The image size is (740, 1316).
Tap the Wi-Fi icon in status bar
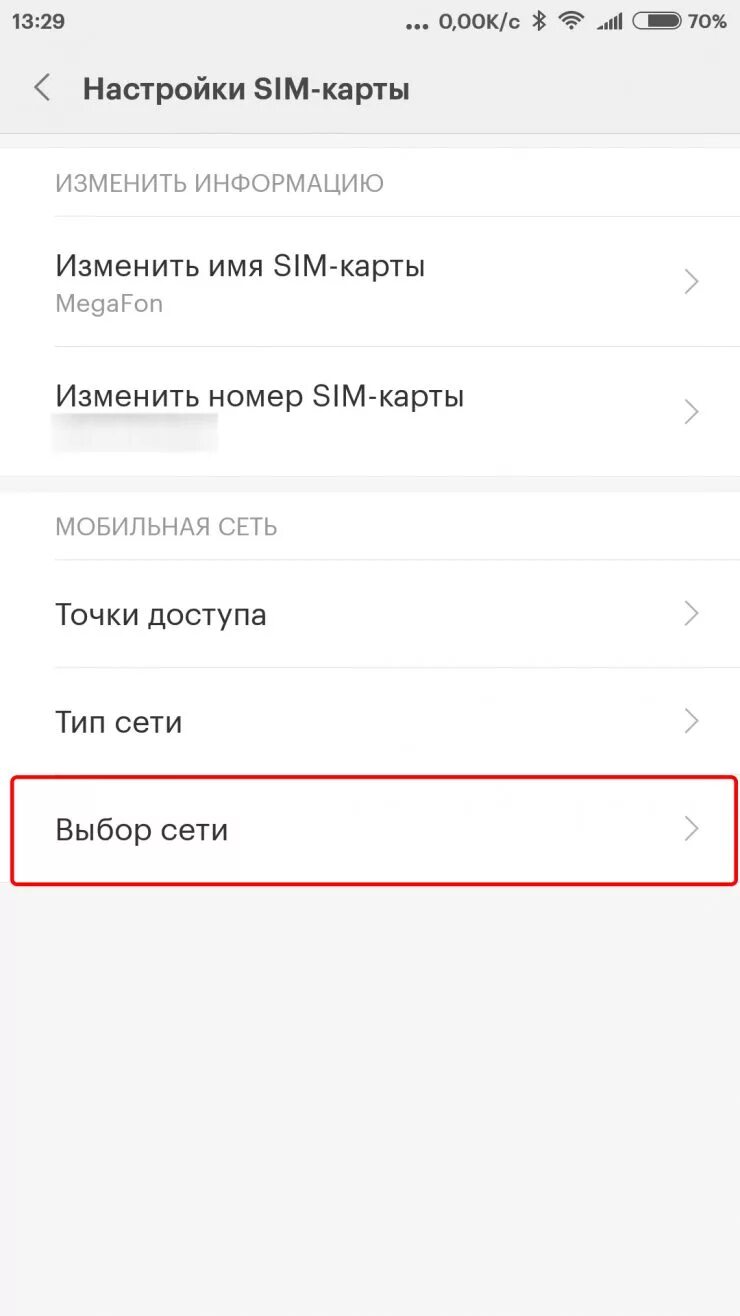572,21
